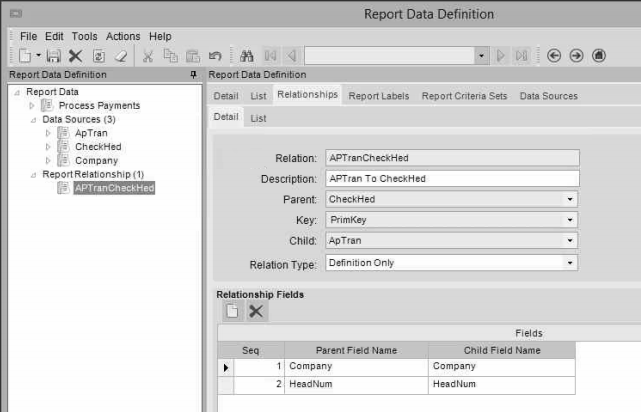Click the Cut scissors icon
Screen dimensions: 641x412
[x=148, y=56]
